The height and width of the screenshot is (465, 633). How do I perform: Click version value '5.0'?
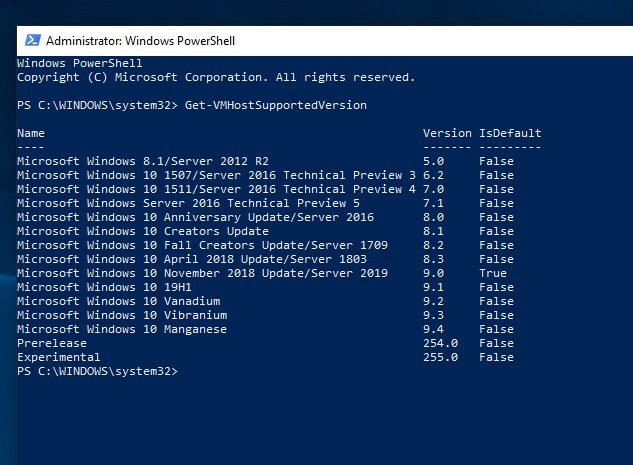pyautogui.click(x=433, y=161)
